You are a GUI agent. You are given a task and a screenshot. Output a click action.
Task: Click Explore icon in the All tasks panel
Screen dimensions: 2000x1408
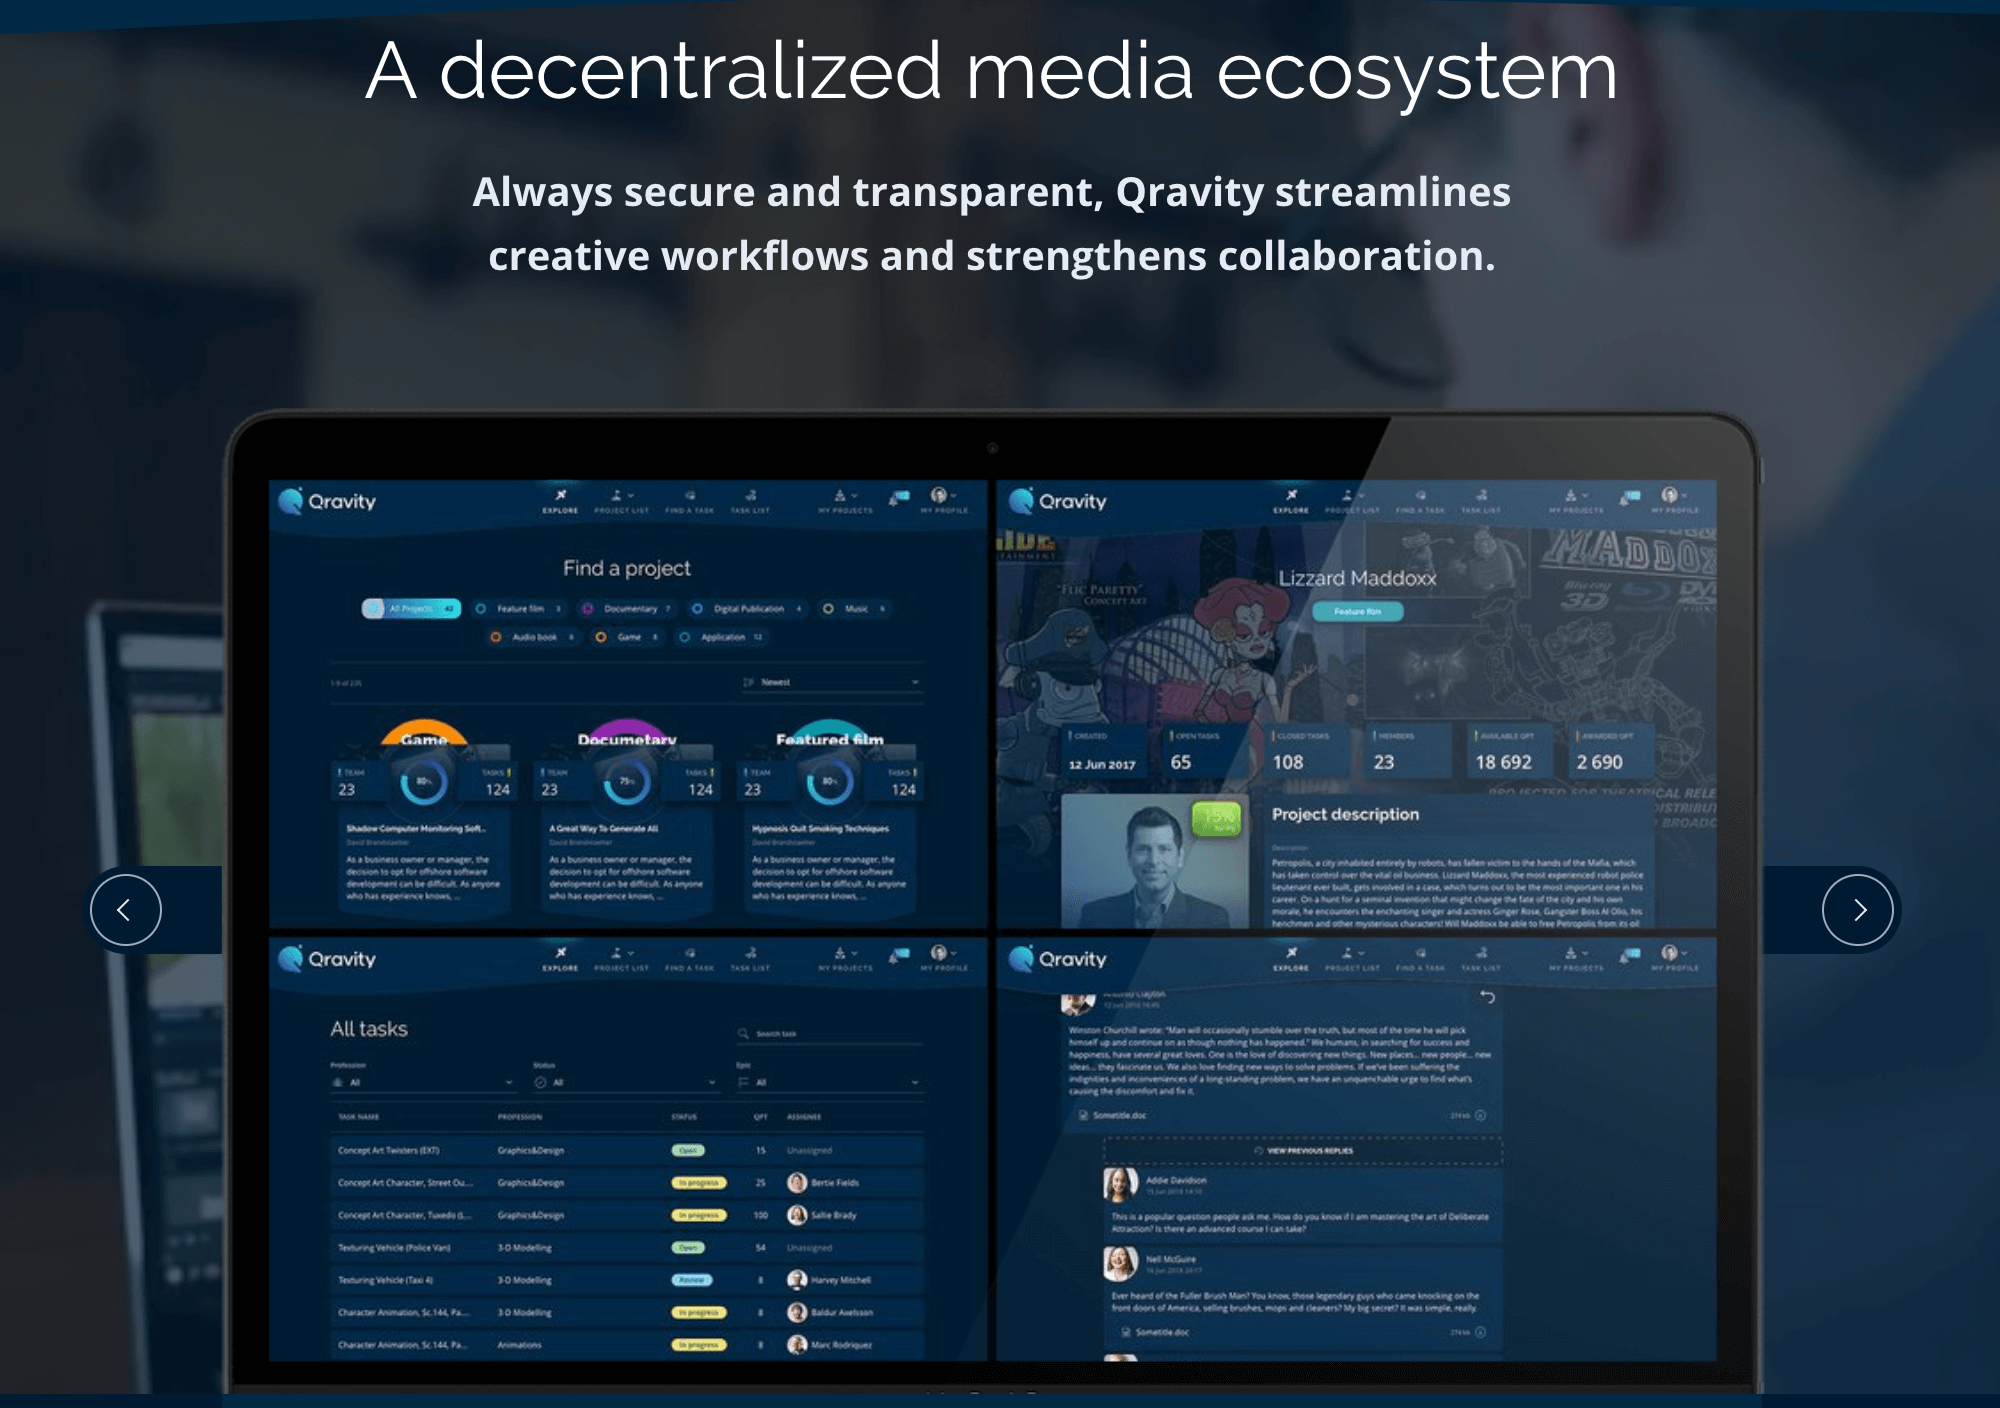tap(561, 952)
